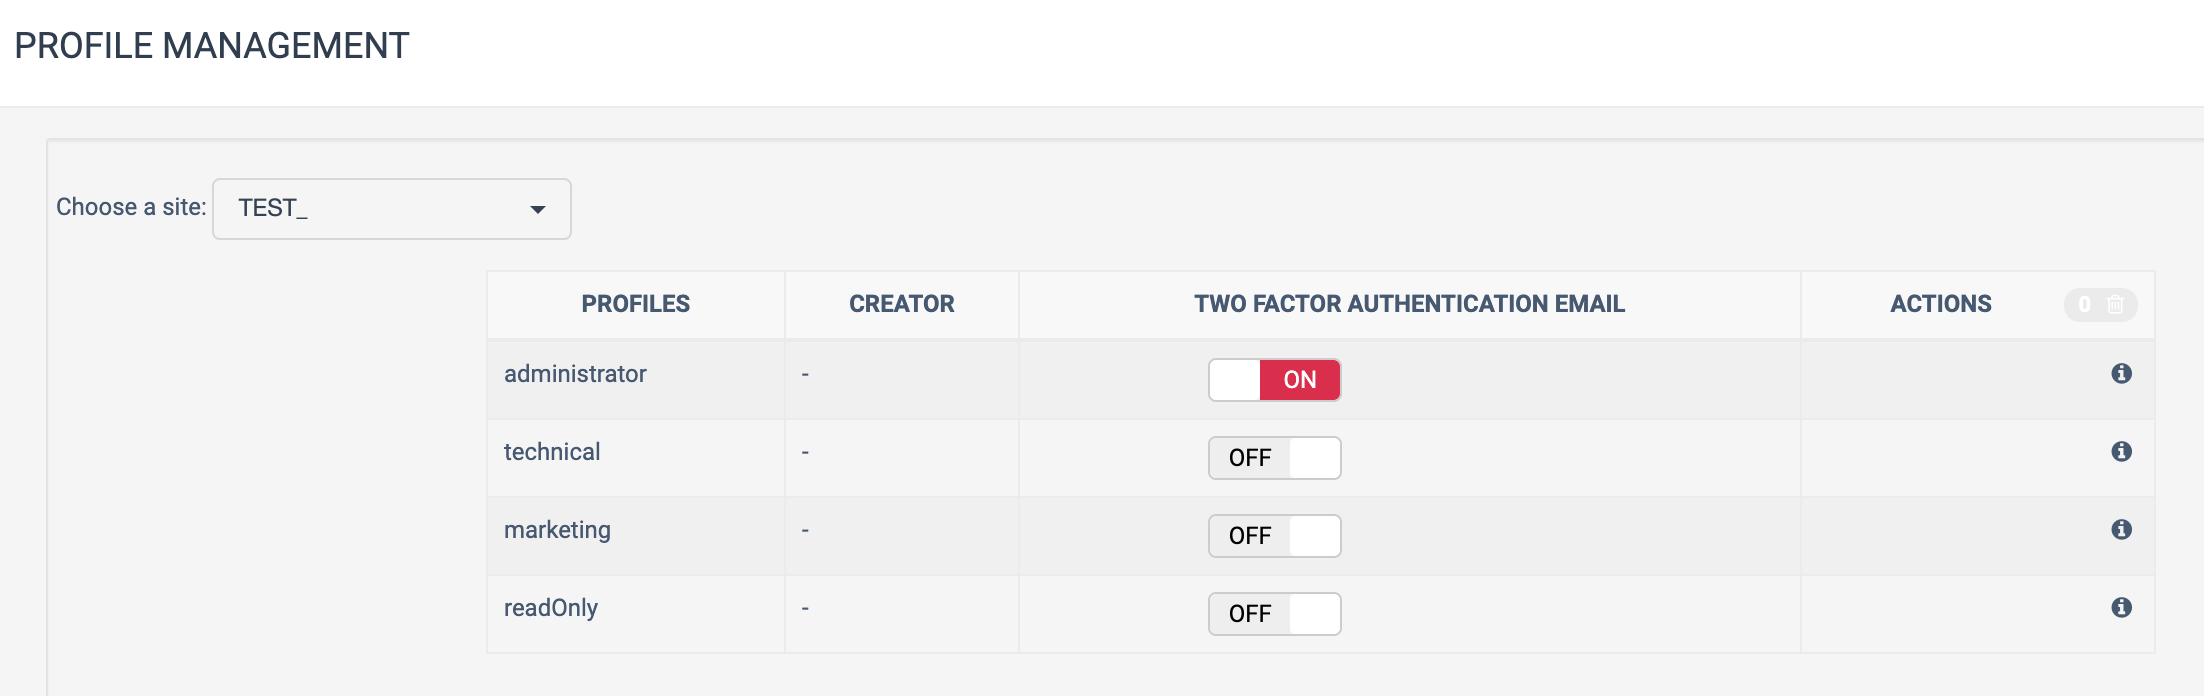Open the Choose a site dropdown
Image resolution: width=2204 pixels, height=696 pixels.
point(391,209)
